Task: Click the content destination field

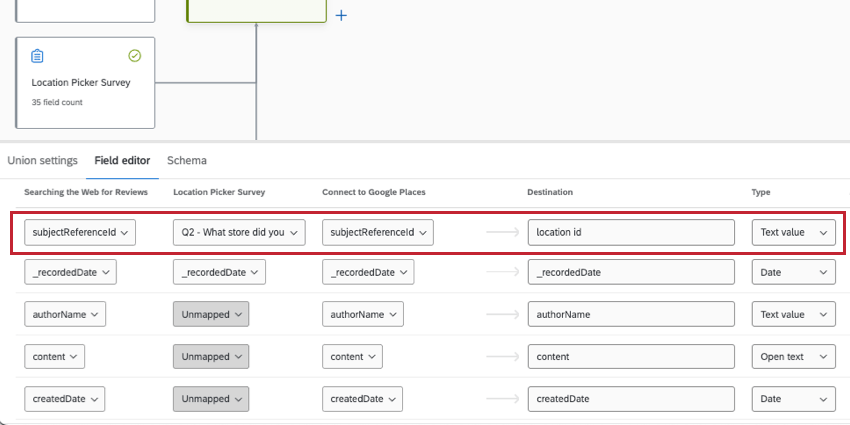Action: [x=630, y=355]
